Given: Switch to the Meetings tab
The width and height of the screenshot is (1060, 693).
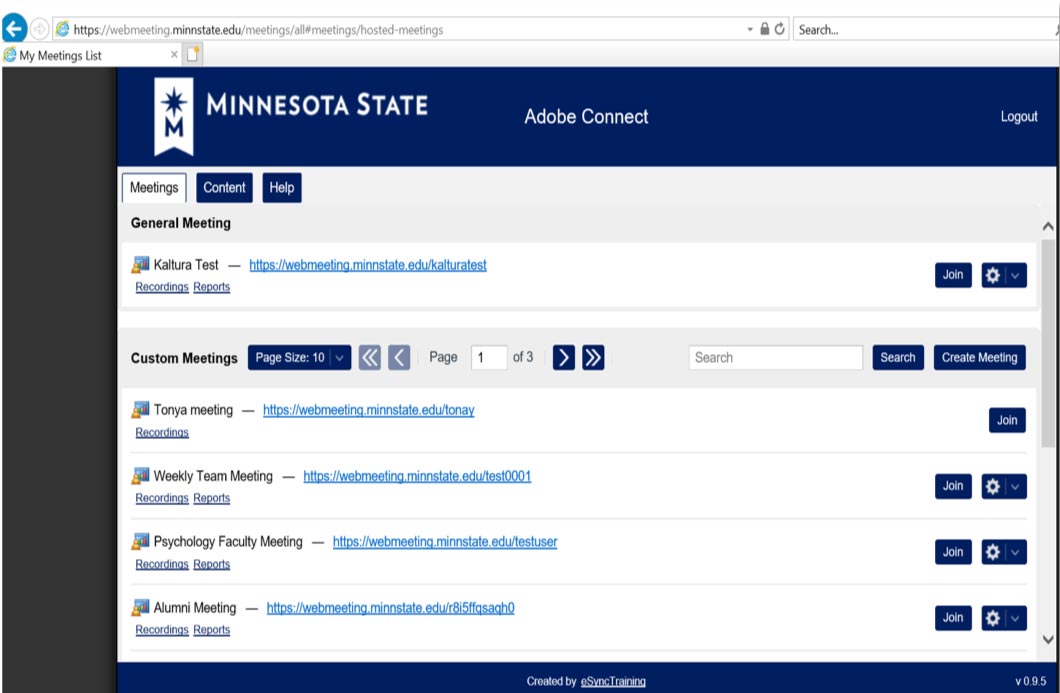Looking at the screenshot, I should [x=154, y=187].
